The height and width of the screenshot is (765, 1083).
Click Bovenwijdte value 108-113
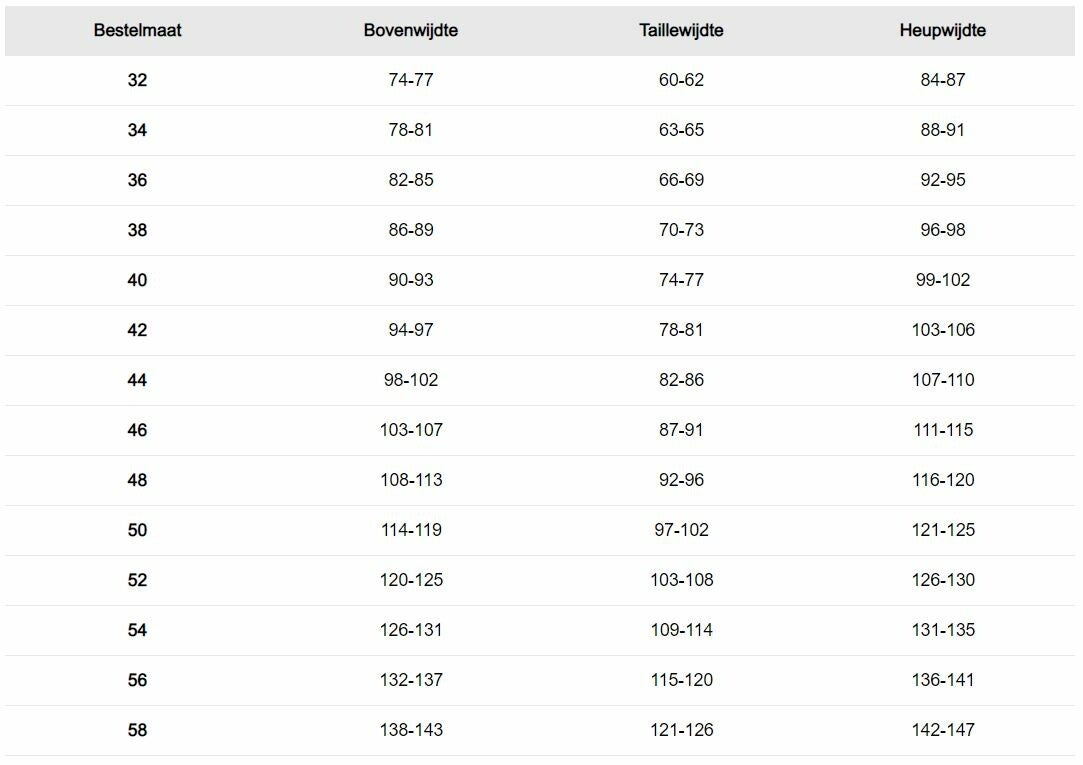(411, 480)
